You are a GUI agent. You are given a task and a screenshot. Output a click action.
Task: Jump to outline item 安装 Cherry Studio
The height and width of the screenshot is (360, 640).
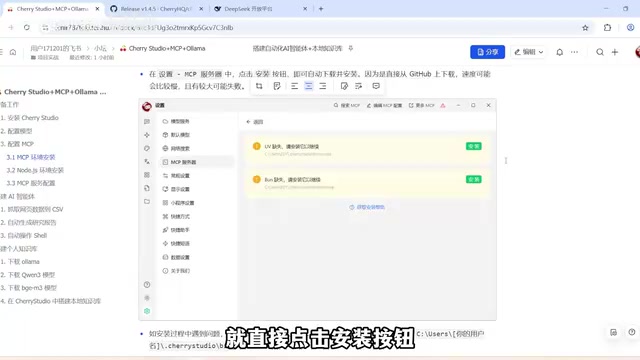coord(29,118)
